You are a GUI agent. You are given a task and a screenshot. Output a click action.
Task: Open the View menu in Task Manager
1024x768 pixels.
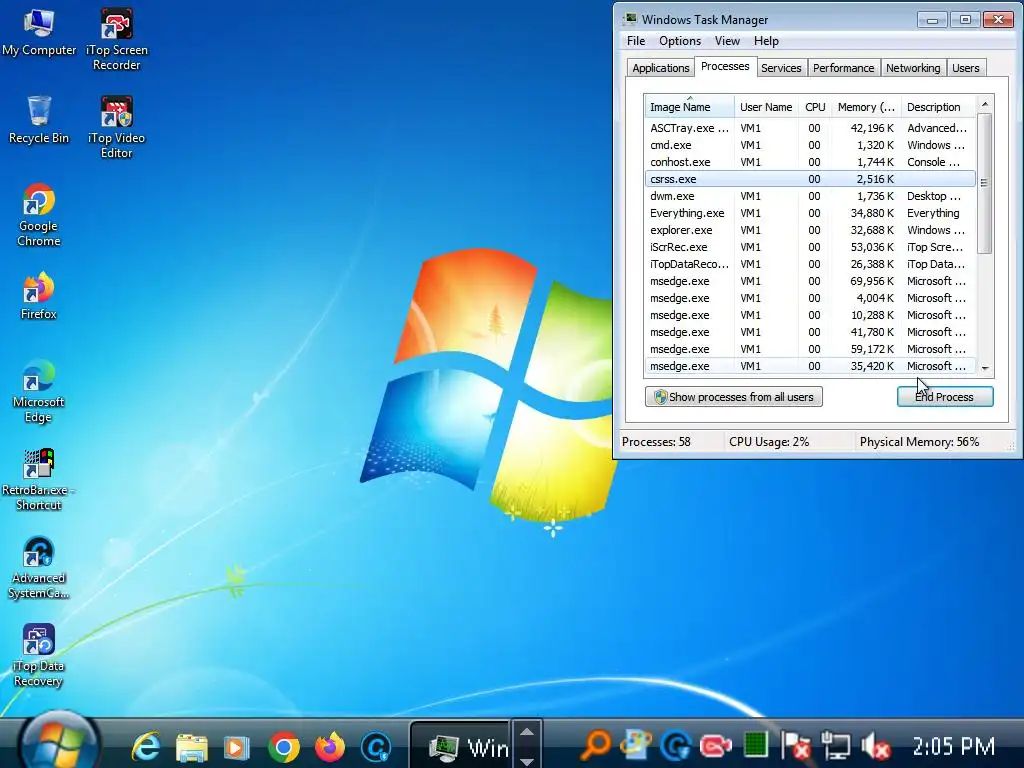point(727,40)
